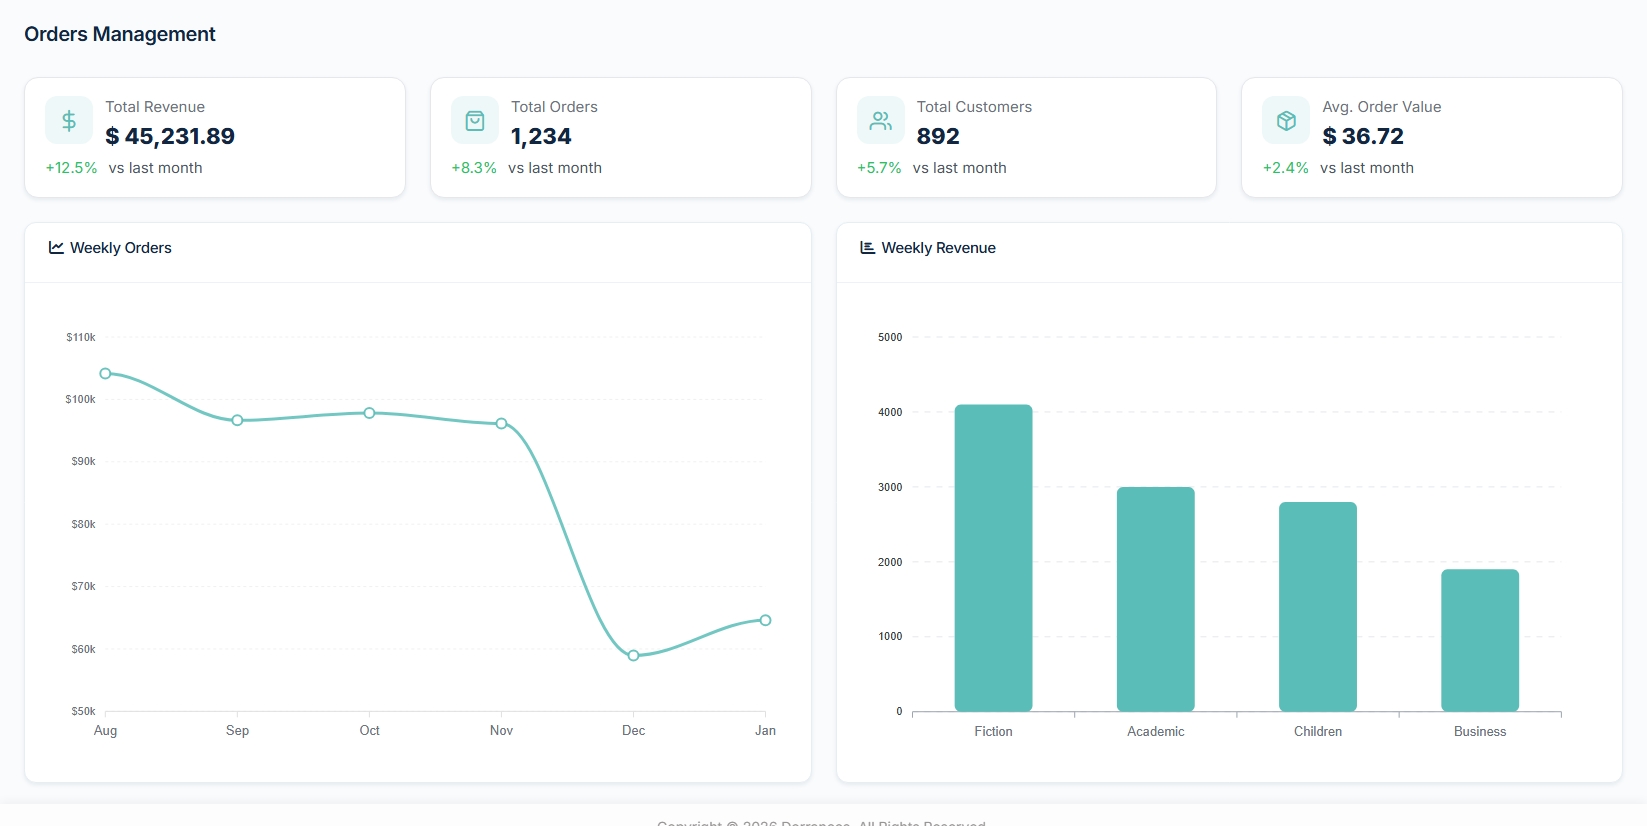1647x826 pixels.
Task: Click the Orders Management page heading
Action: click(120, 34)
